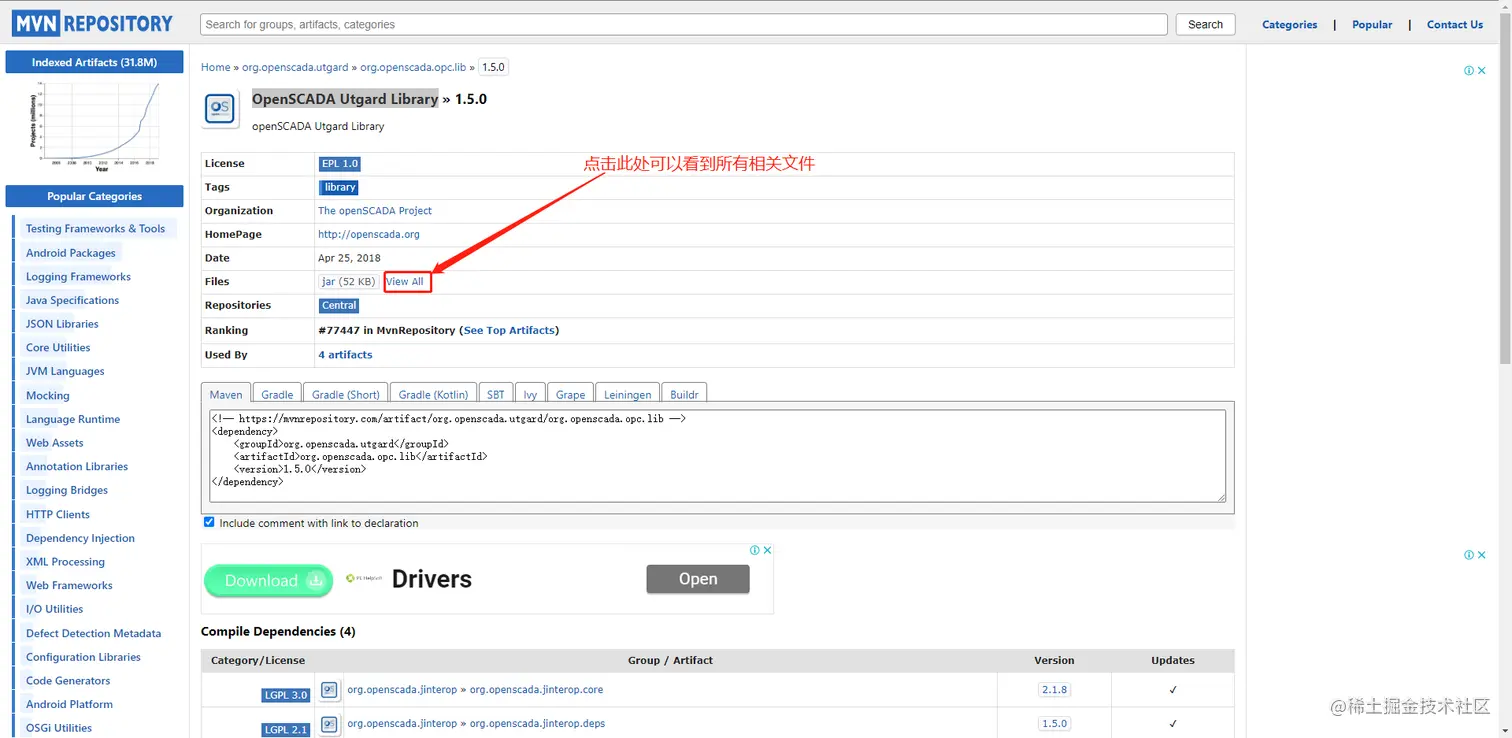Click the LGPL 2.1 license badge
The height and width of the screenshot is (738, 1512).
click(287, 730)
